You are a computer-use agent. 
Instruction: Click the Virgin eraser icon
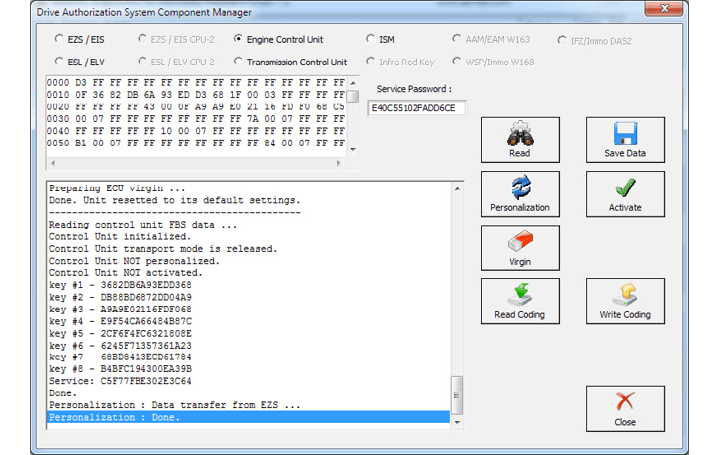tap(520, 243)
